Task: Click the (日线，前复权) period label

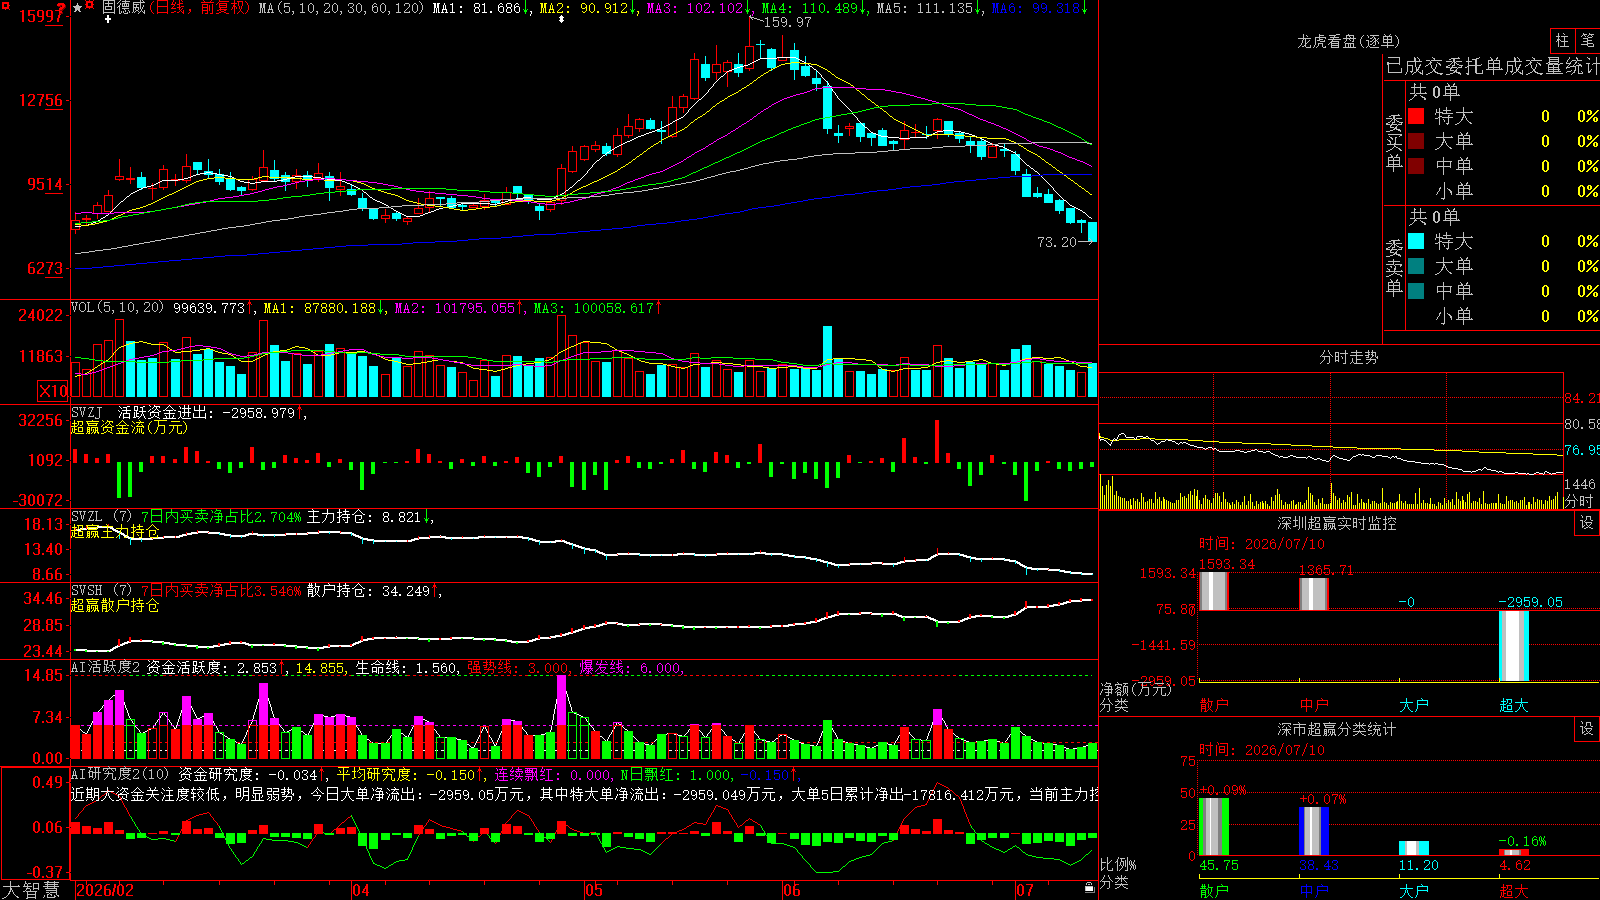Action: (199, 8)
